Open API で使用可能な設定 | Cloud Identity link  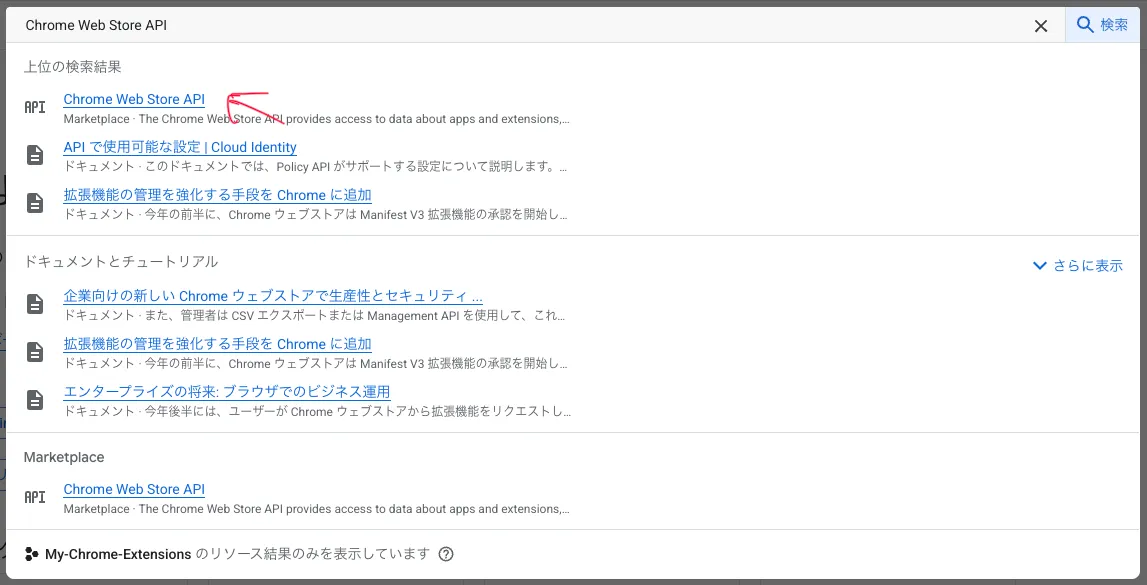180,147
